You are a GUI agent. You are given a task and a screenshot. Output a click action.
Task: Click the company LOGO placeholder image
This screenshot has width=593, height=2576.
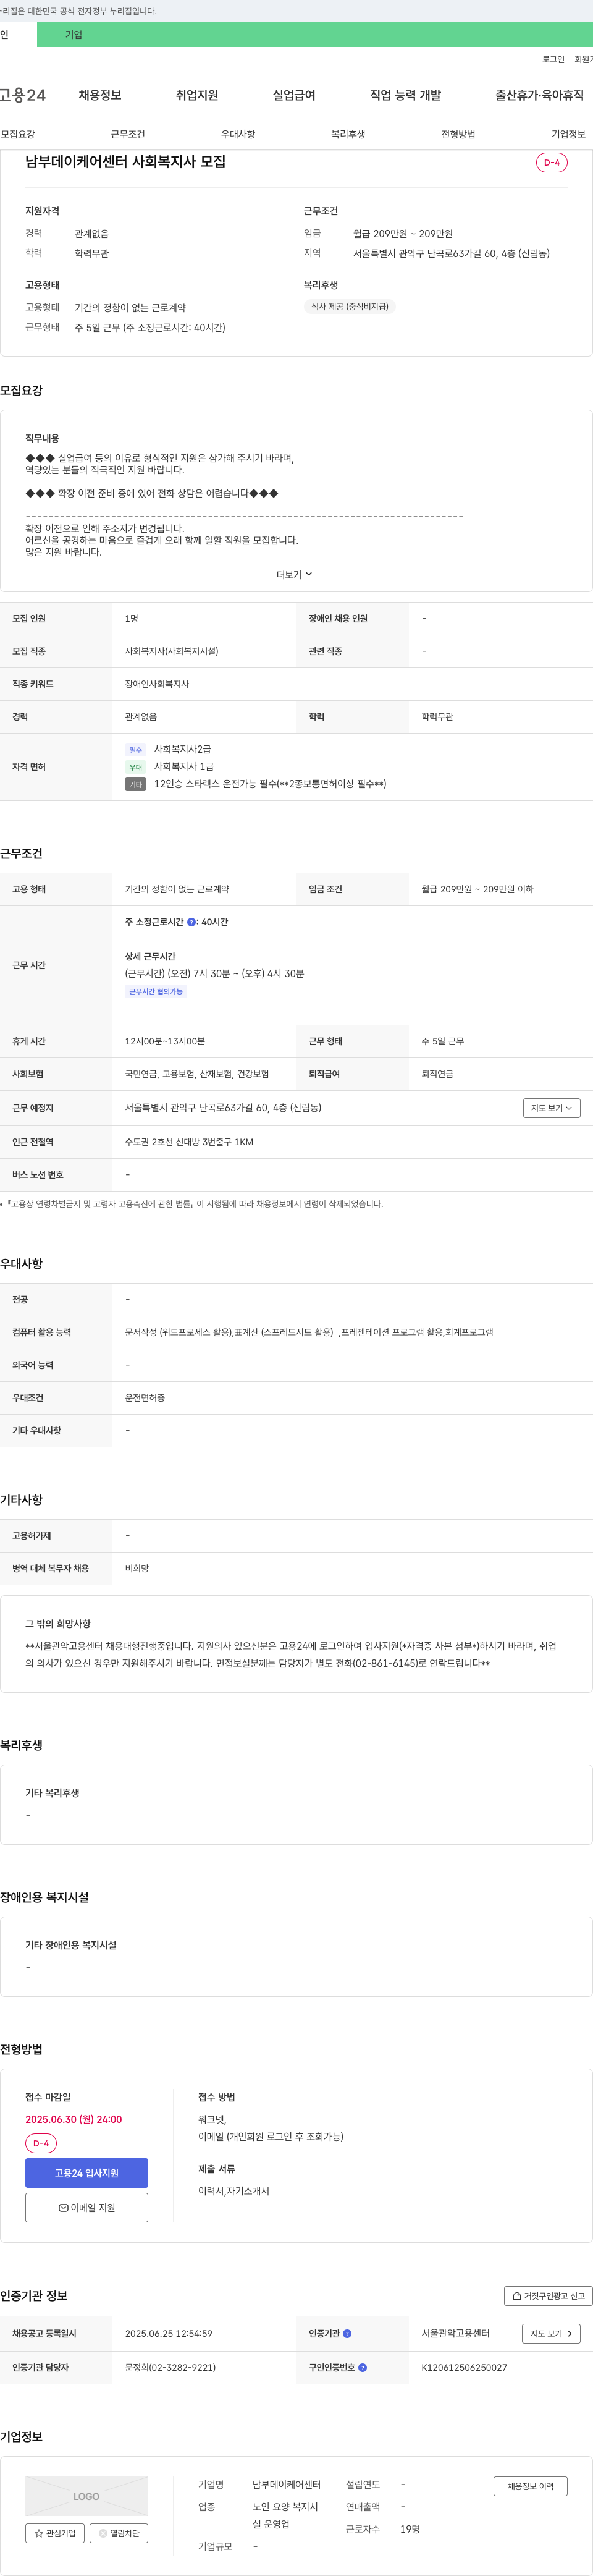coord(86,2496)
